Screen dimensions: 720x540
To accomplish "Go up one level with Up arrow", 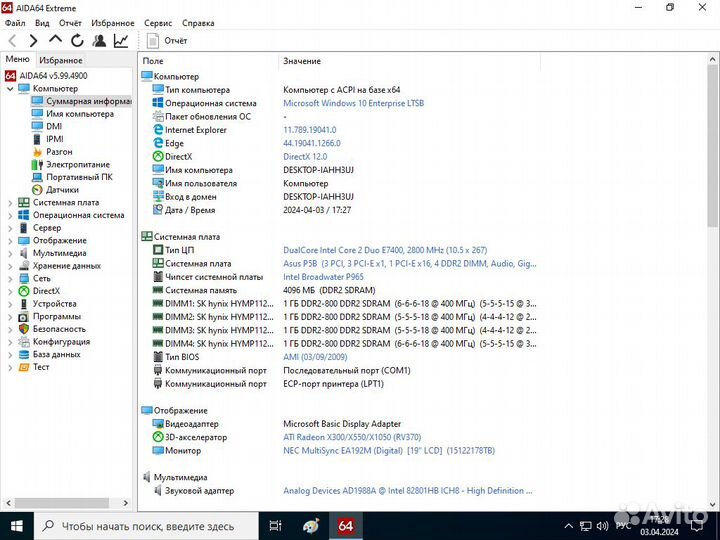I will 55,40.
